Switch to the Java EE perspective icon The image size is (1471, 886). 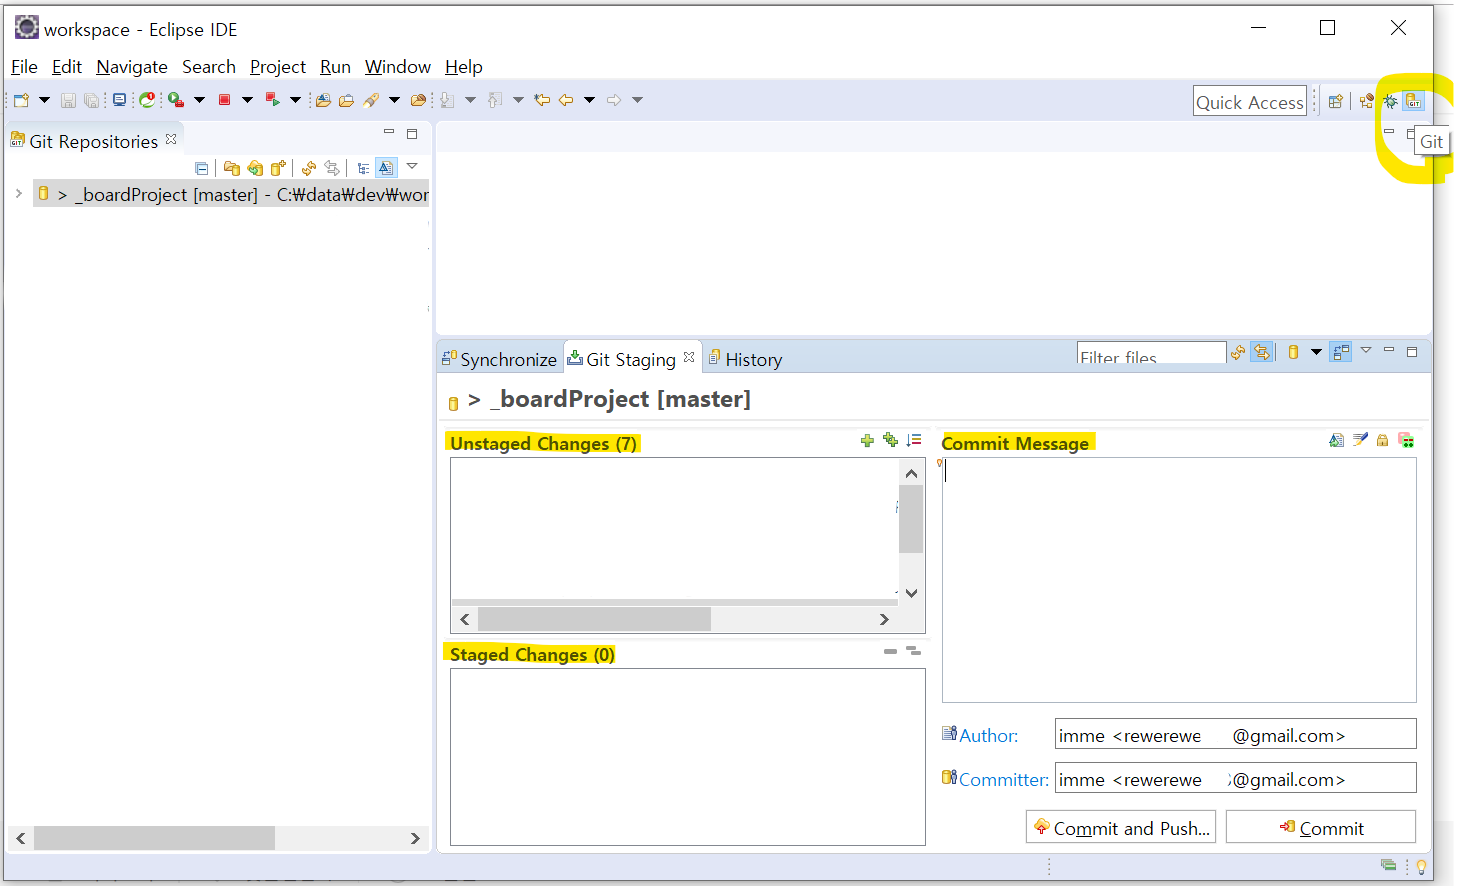1366,101
